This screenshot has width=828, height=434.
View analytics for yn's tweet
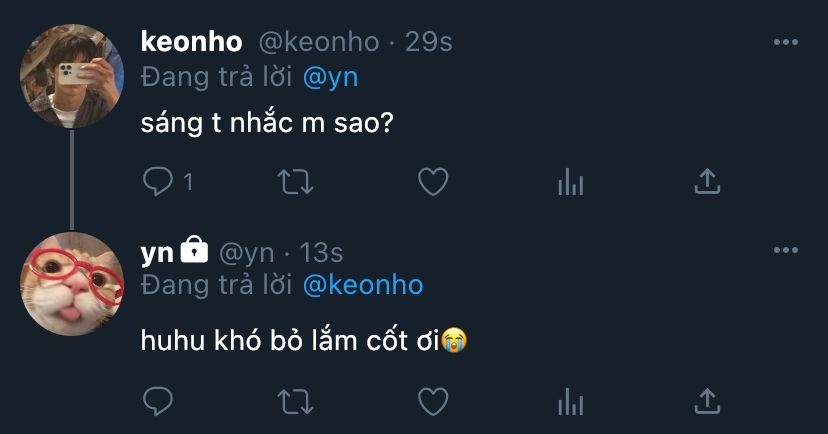coord(570,402)
